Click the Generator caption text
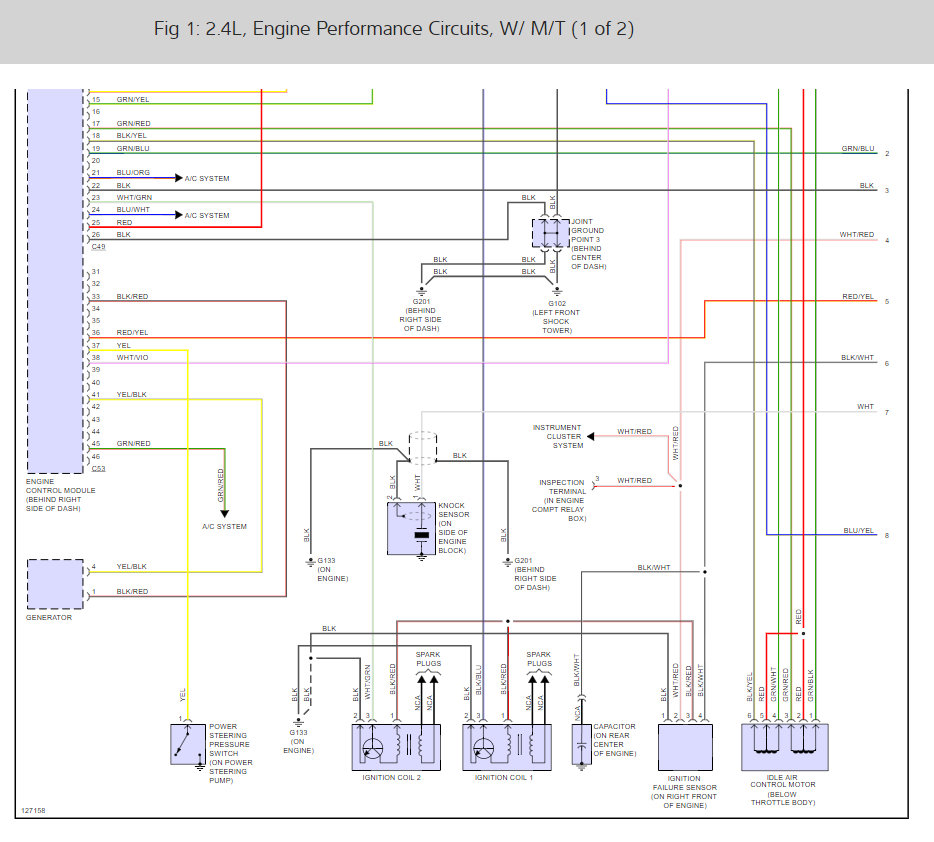 point(49,618)
